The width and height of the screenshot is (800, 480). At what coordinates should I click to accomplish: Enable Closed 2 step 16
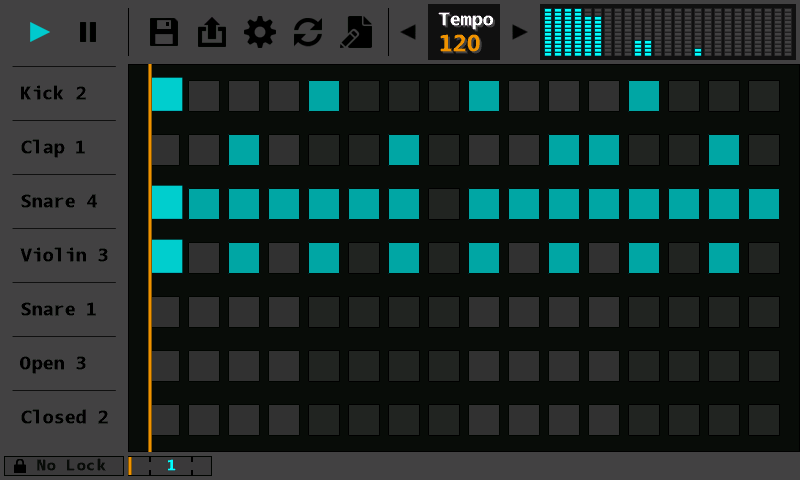(764, 420)
